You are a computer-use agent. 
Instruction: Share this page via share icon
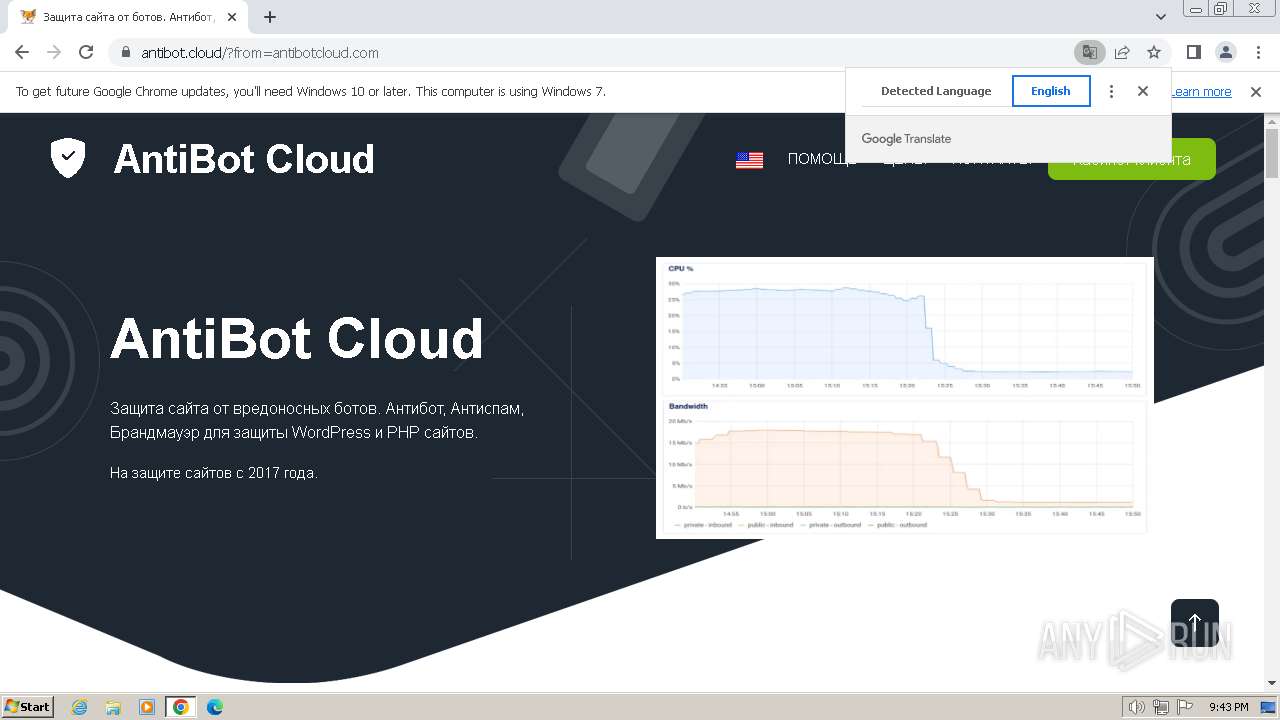1122,52
